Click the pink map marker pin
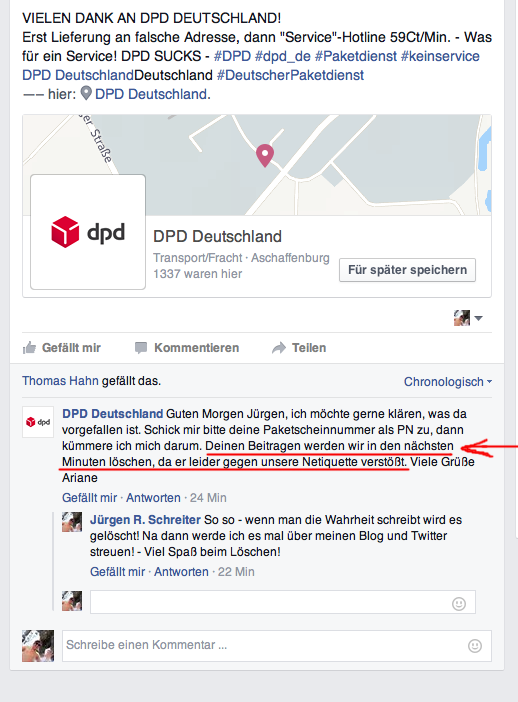518x702 pixels. (x=265, y=155)
